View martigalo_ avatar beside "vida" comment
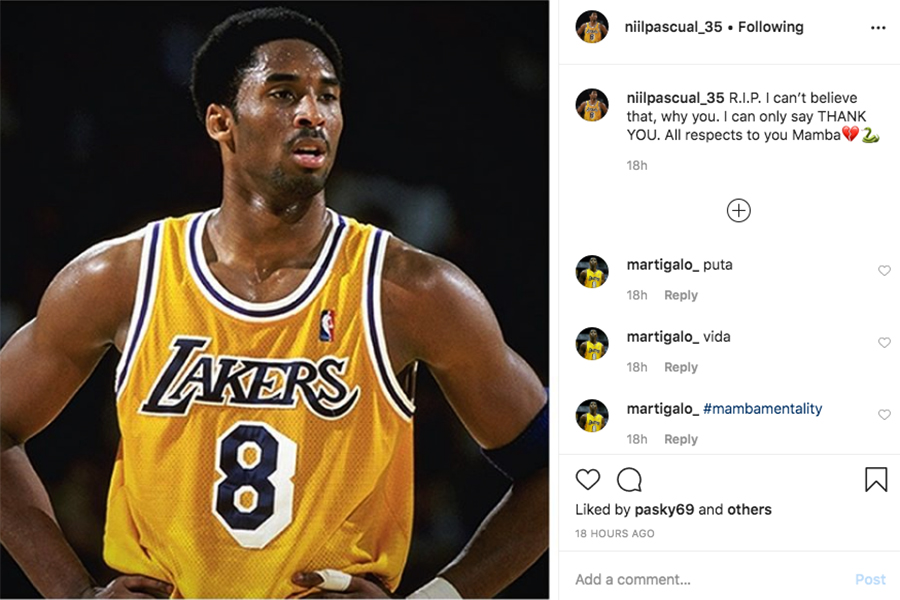Screen dimensions: 900x600 coord(592,344)
